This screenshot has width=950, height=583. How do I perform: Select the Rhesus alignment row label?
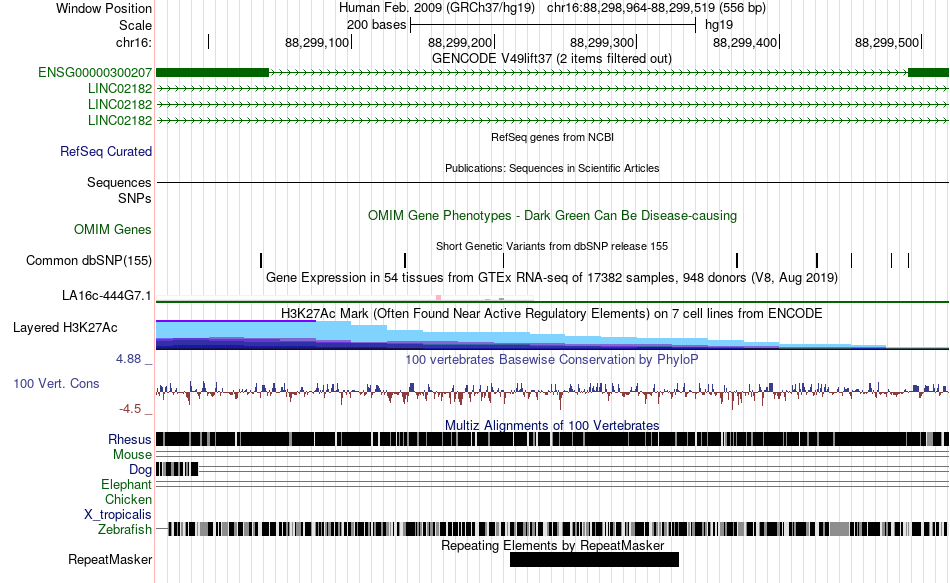[x=130, y=439]
